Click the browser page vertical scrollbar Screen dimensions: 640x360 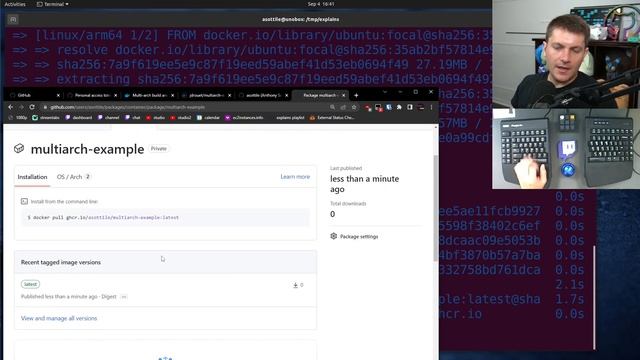(436, 208)
